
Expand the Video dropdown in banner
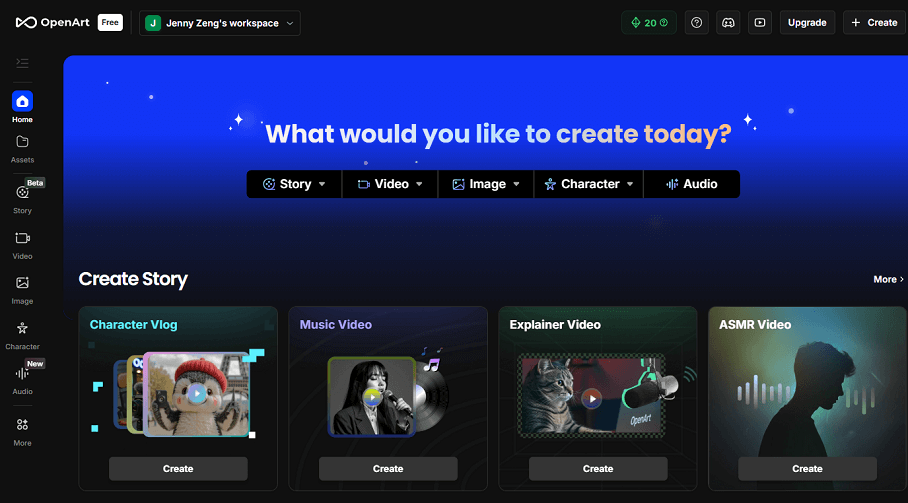(x=390, y=184)
